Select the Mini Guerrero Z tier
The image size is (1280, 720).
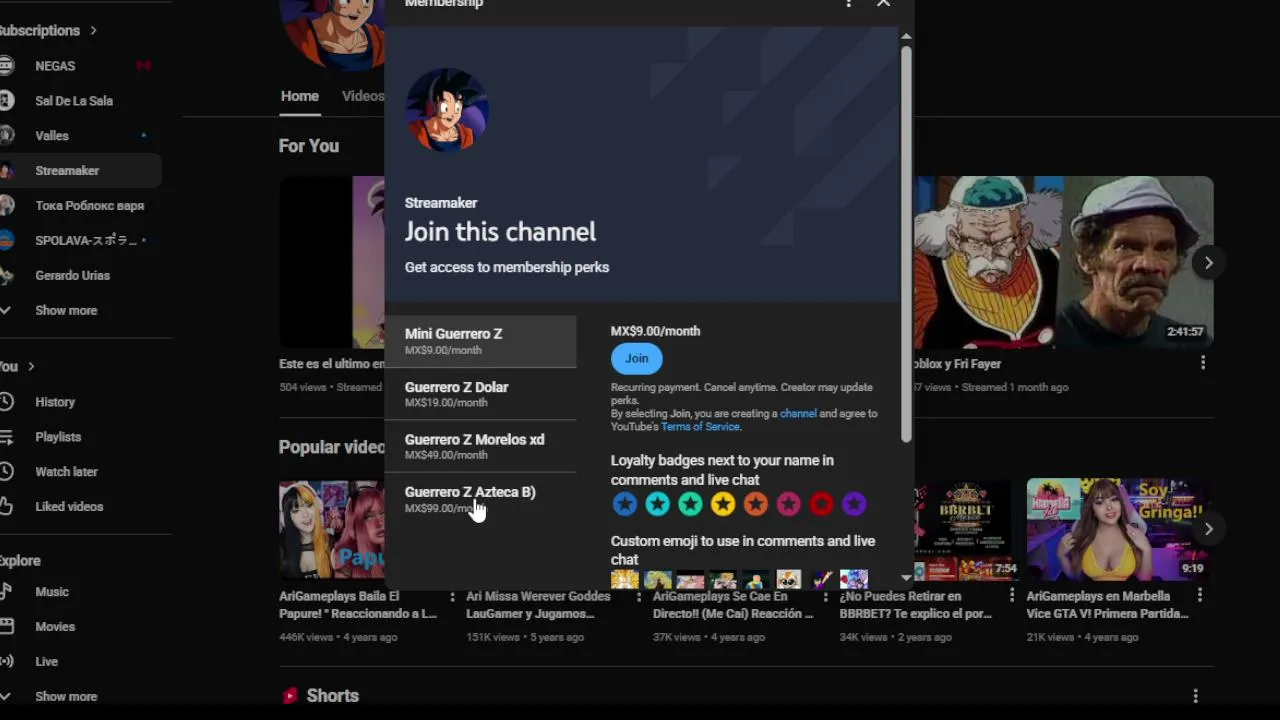[481, 341]
